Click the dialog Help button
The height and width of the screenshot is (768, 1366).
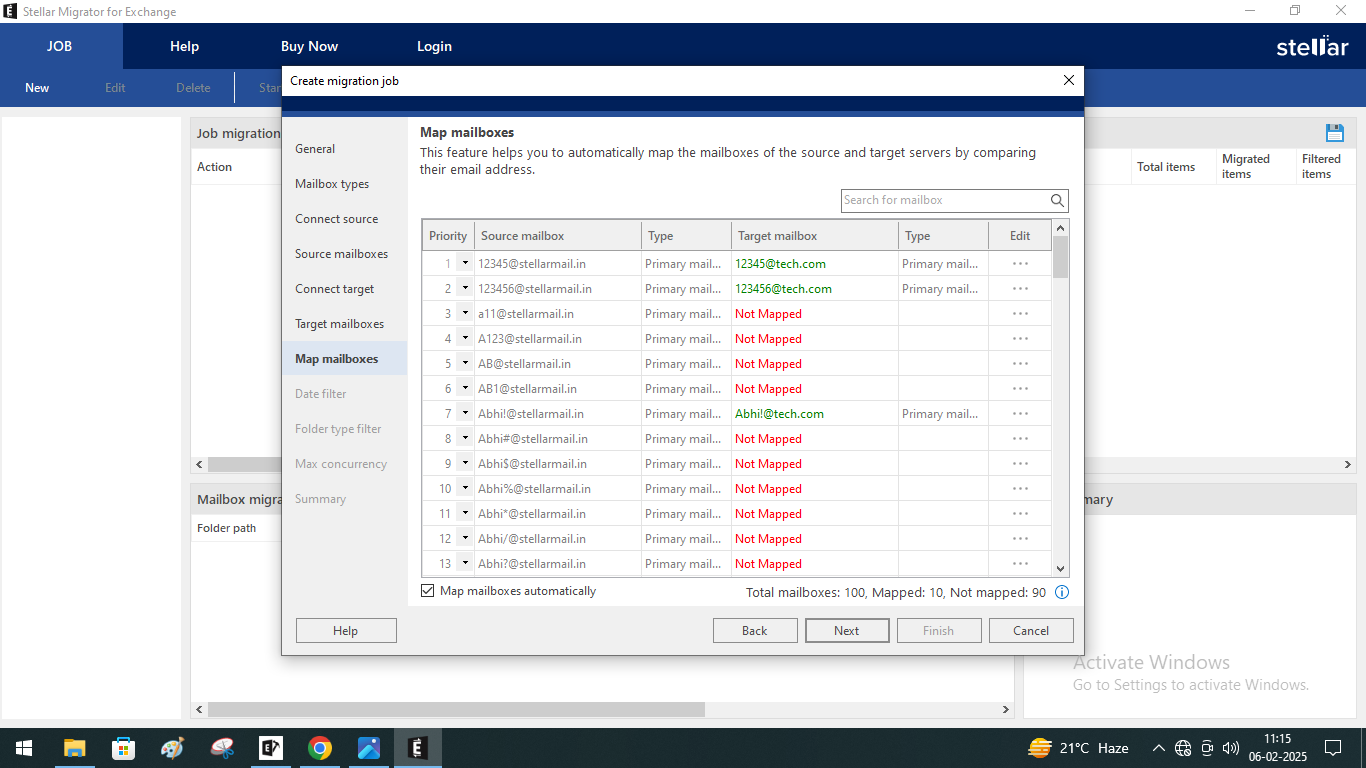[x=346, y=631]
